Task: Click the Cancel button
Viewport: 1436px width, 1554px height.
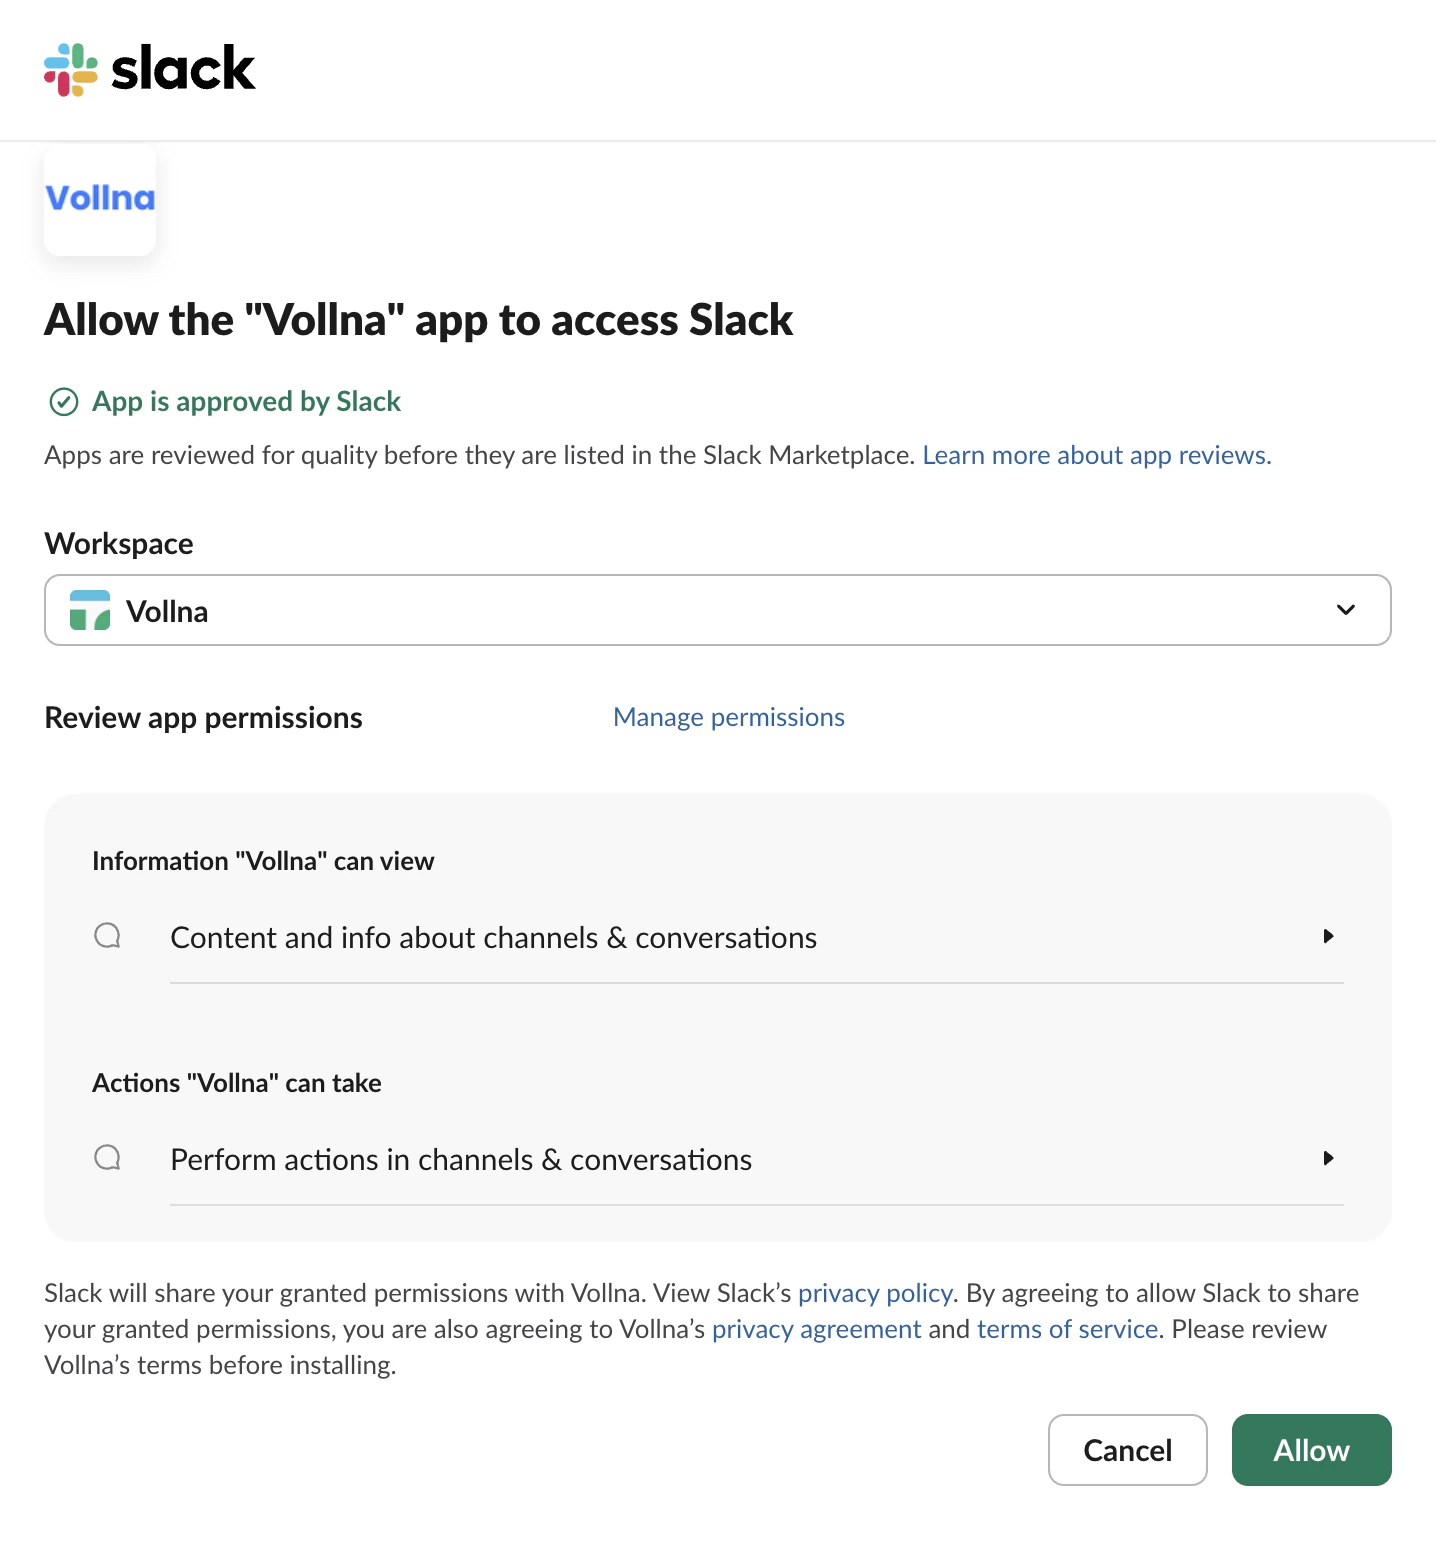Action: (x=1127, y=1450)
